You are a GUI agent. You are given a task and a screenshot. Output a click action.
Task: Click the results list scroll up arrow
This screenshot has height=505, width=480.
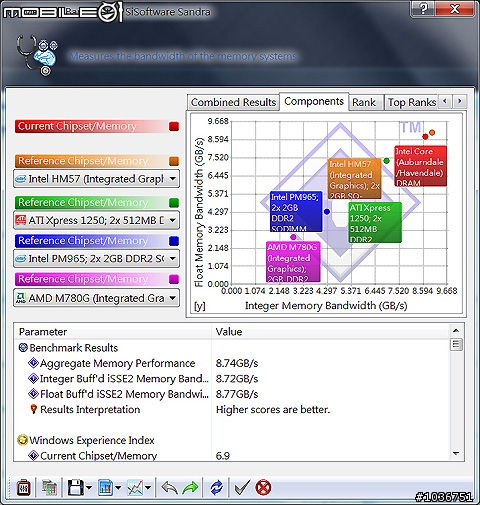click(x=456, y=330)
